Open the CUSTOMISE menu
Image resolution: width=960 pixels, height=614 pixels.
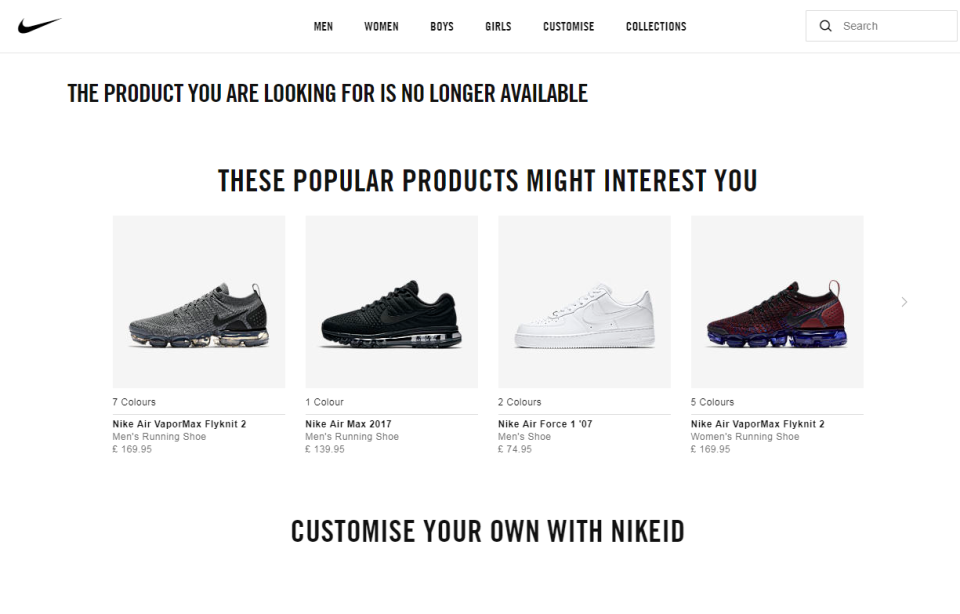pos(568,26)
